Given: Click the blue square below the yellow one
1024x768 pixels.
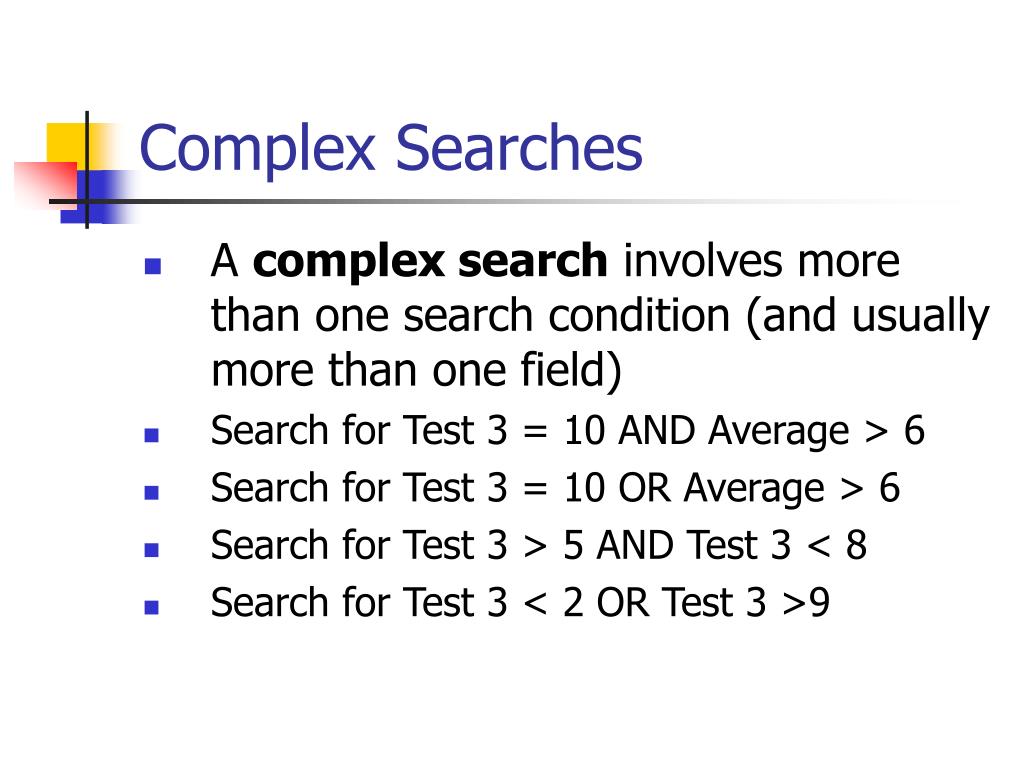Looking at the screenshot, I should tap(98, 197).
